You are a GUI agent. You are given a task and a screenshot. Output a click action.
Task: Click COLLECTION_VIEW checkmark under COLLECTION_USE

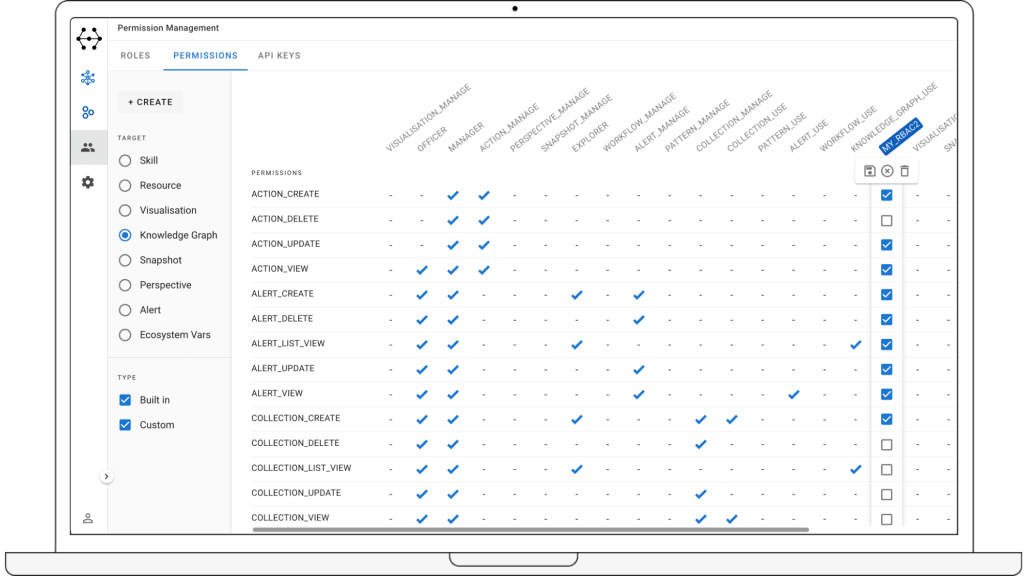point(731,519)
